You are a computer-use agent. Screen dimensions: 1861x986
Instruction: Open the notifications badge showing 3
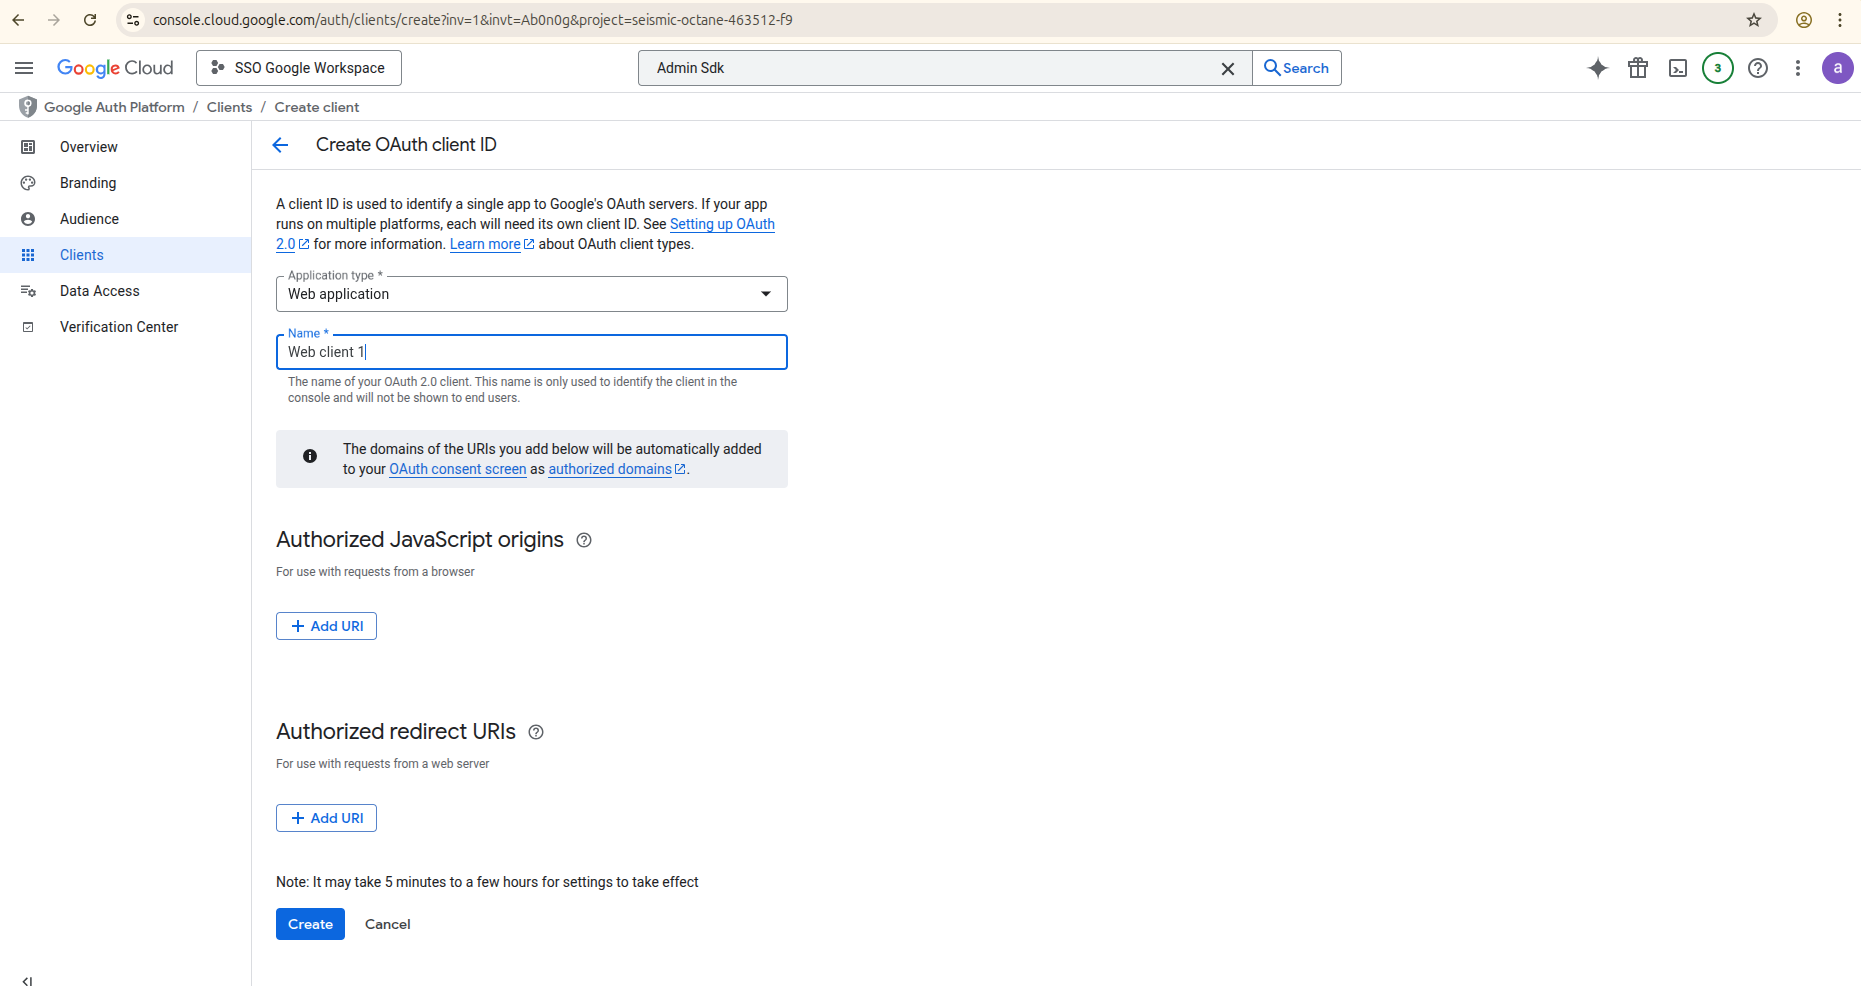[1717, 68]
